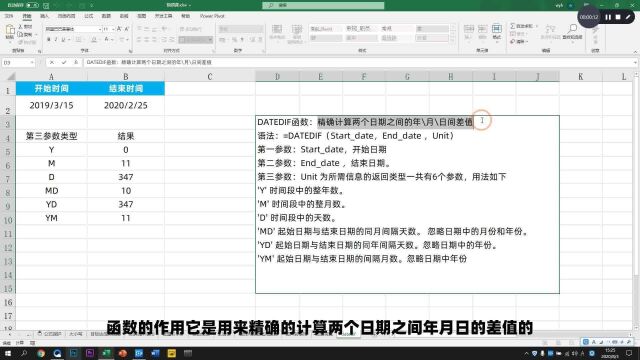Viewport: 640px width, 360px height.
Task: Click the Name Box showing D3
Action: 16,63
